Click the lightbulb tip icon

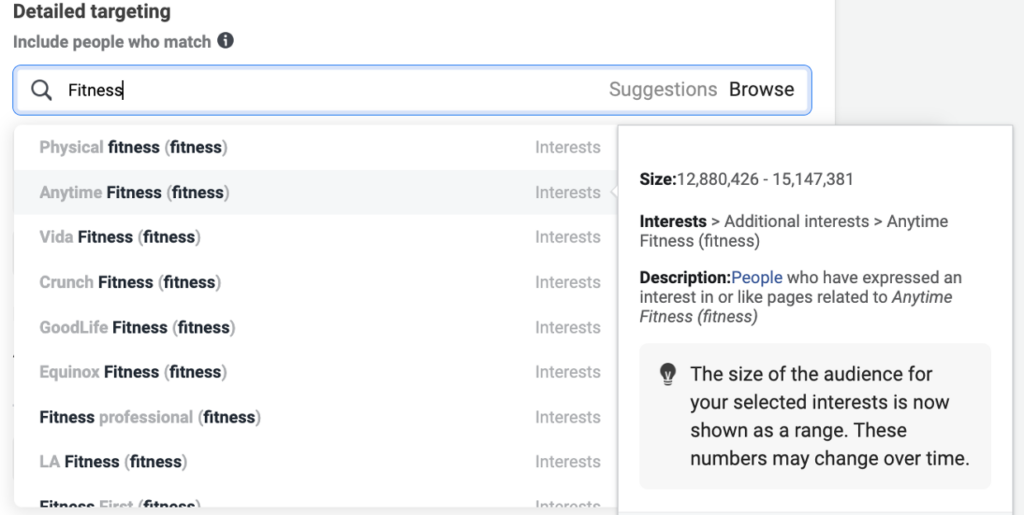click(667, 375)
